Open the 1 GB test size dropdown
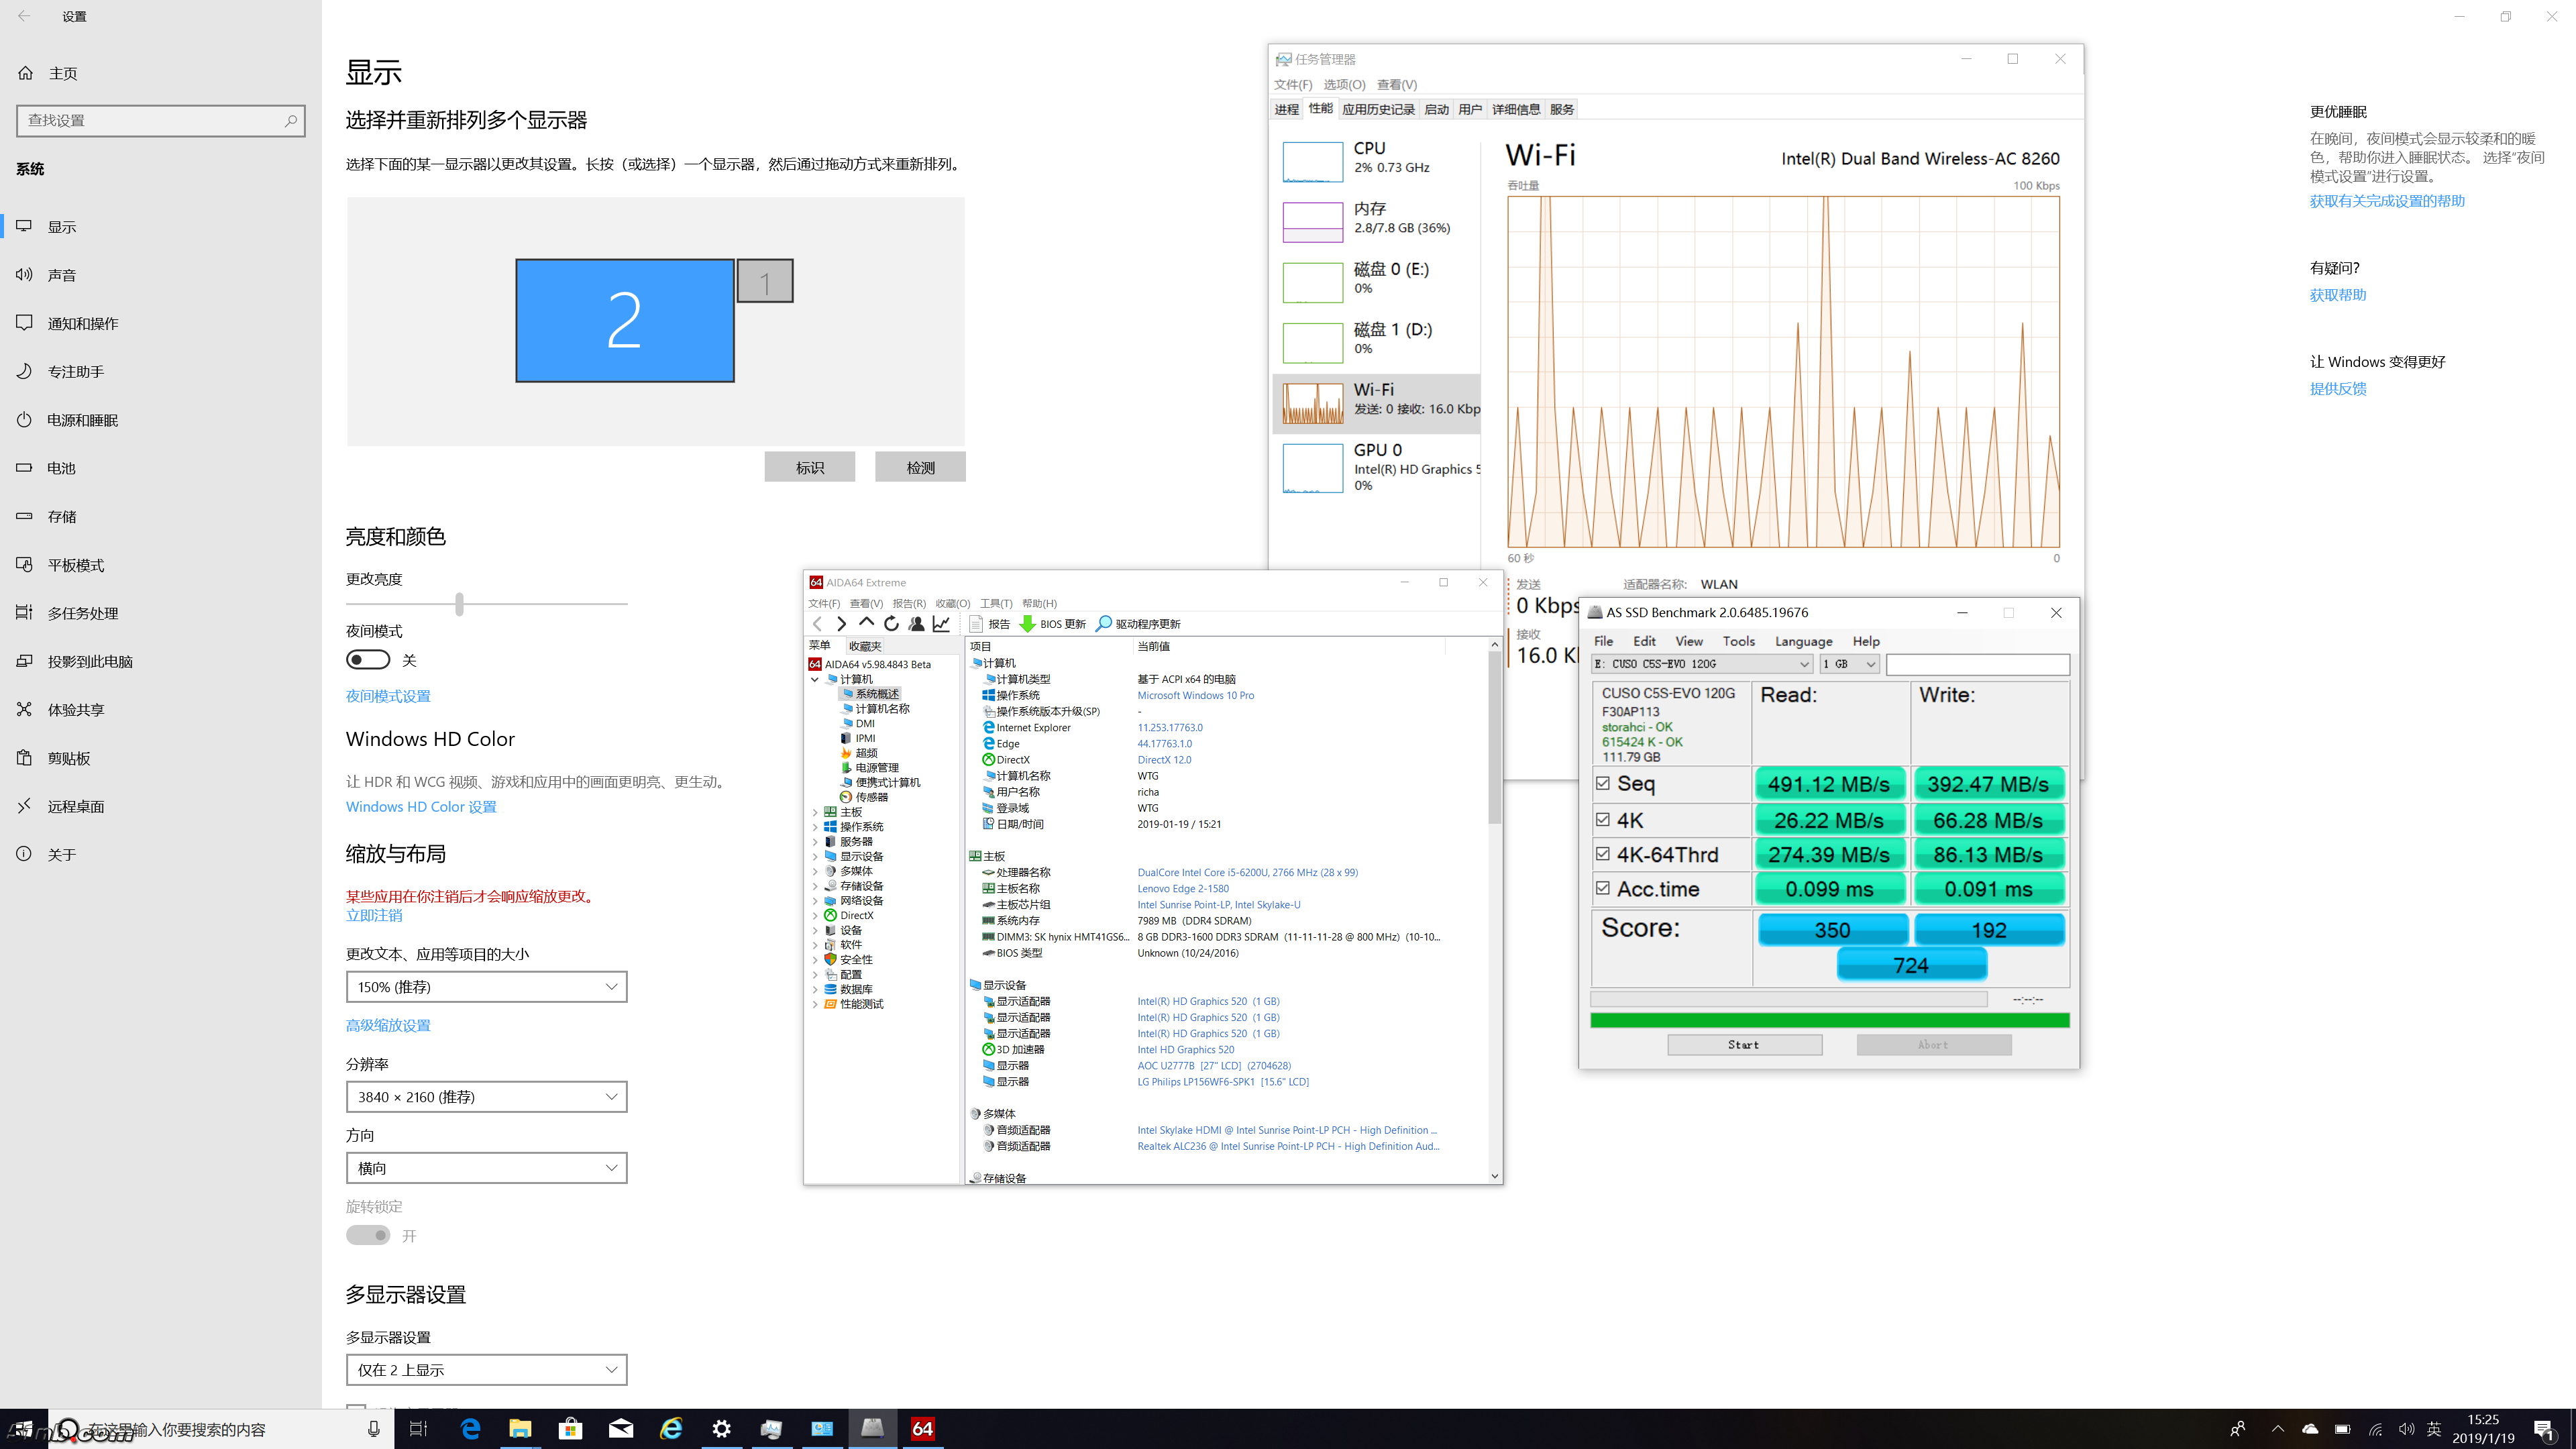This screenshot has width=2576, height=1449. [x=1849, y=664]
